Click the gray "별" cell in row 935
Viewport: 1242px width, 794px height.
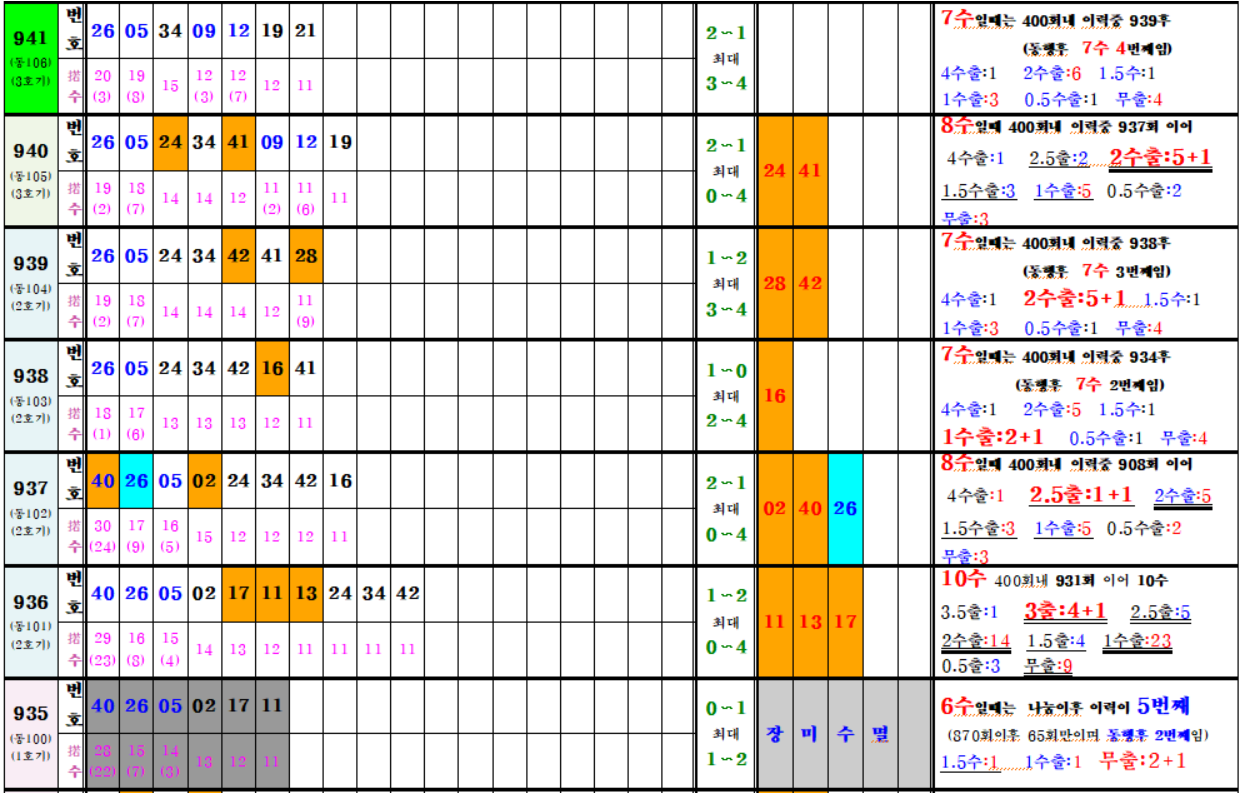880,734
